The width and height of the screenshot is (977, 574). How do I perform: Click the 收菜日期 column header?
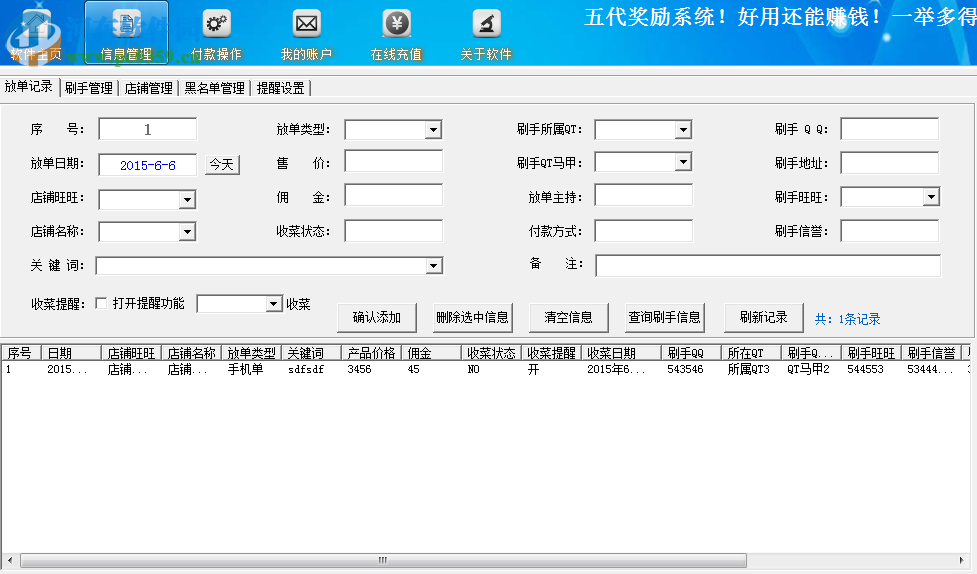point(621,353)
